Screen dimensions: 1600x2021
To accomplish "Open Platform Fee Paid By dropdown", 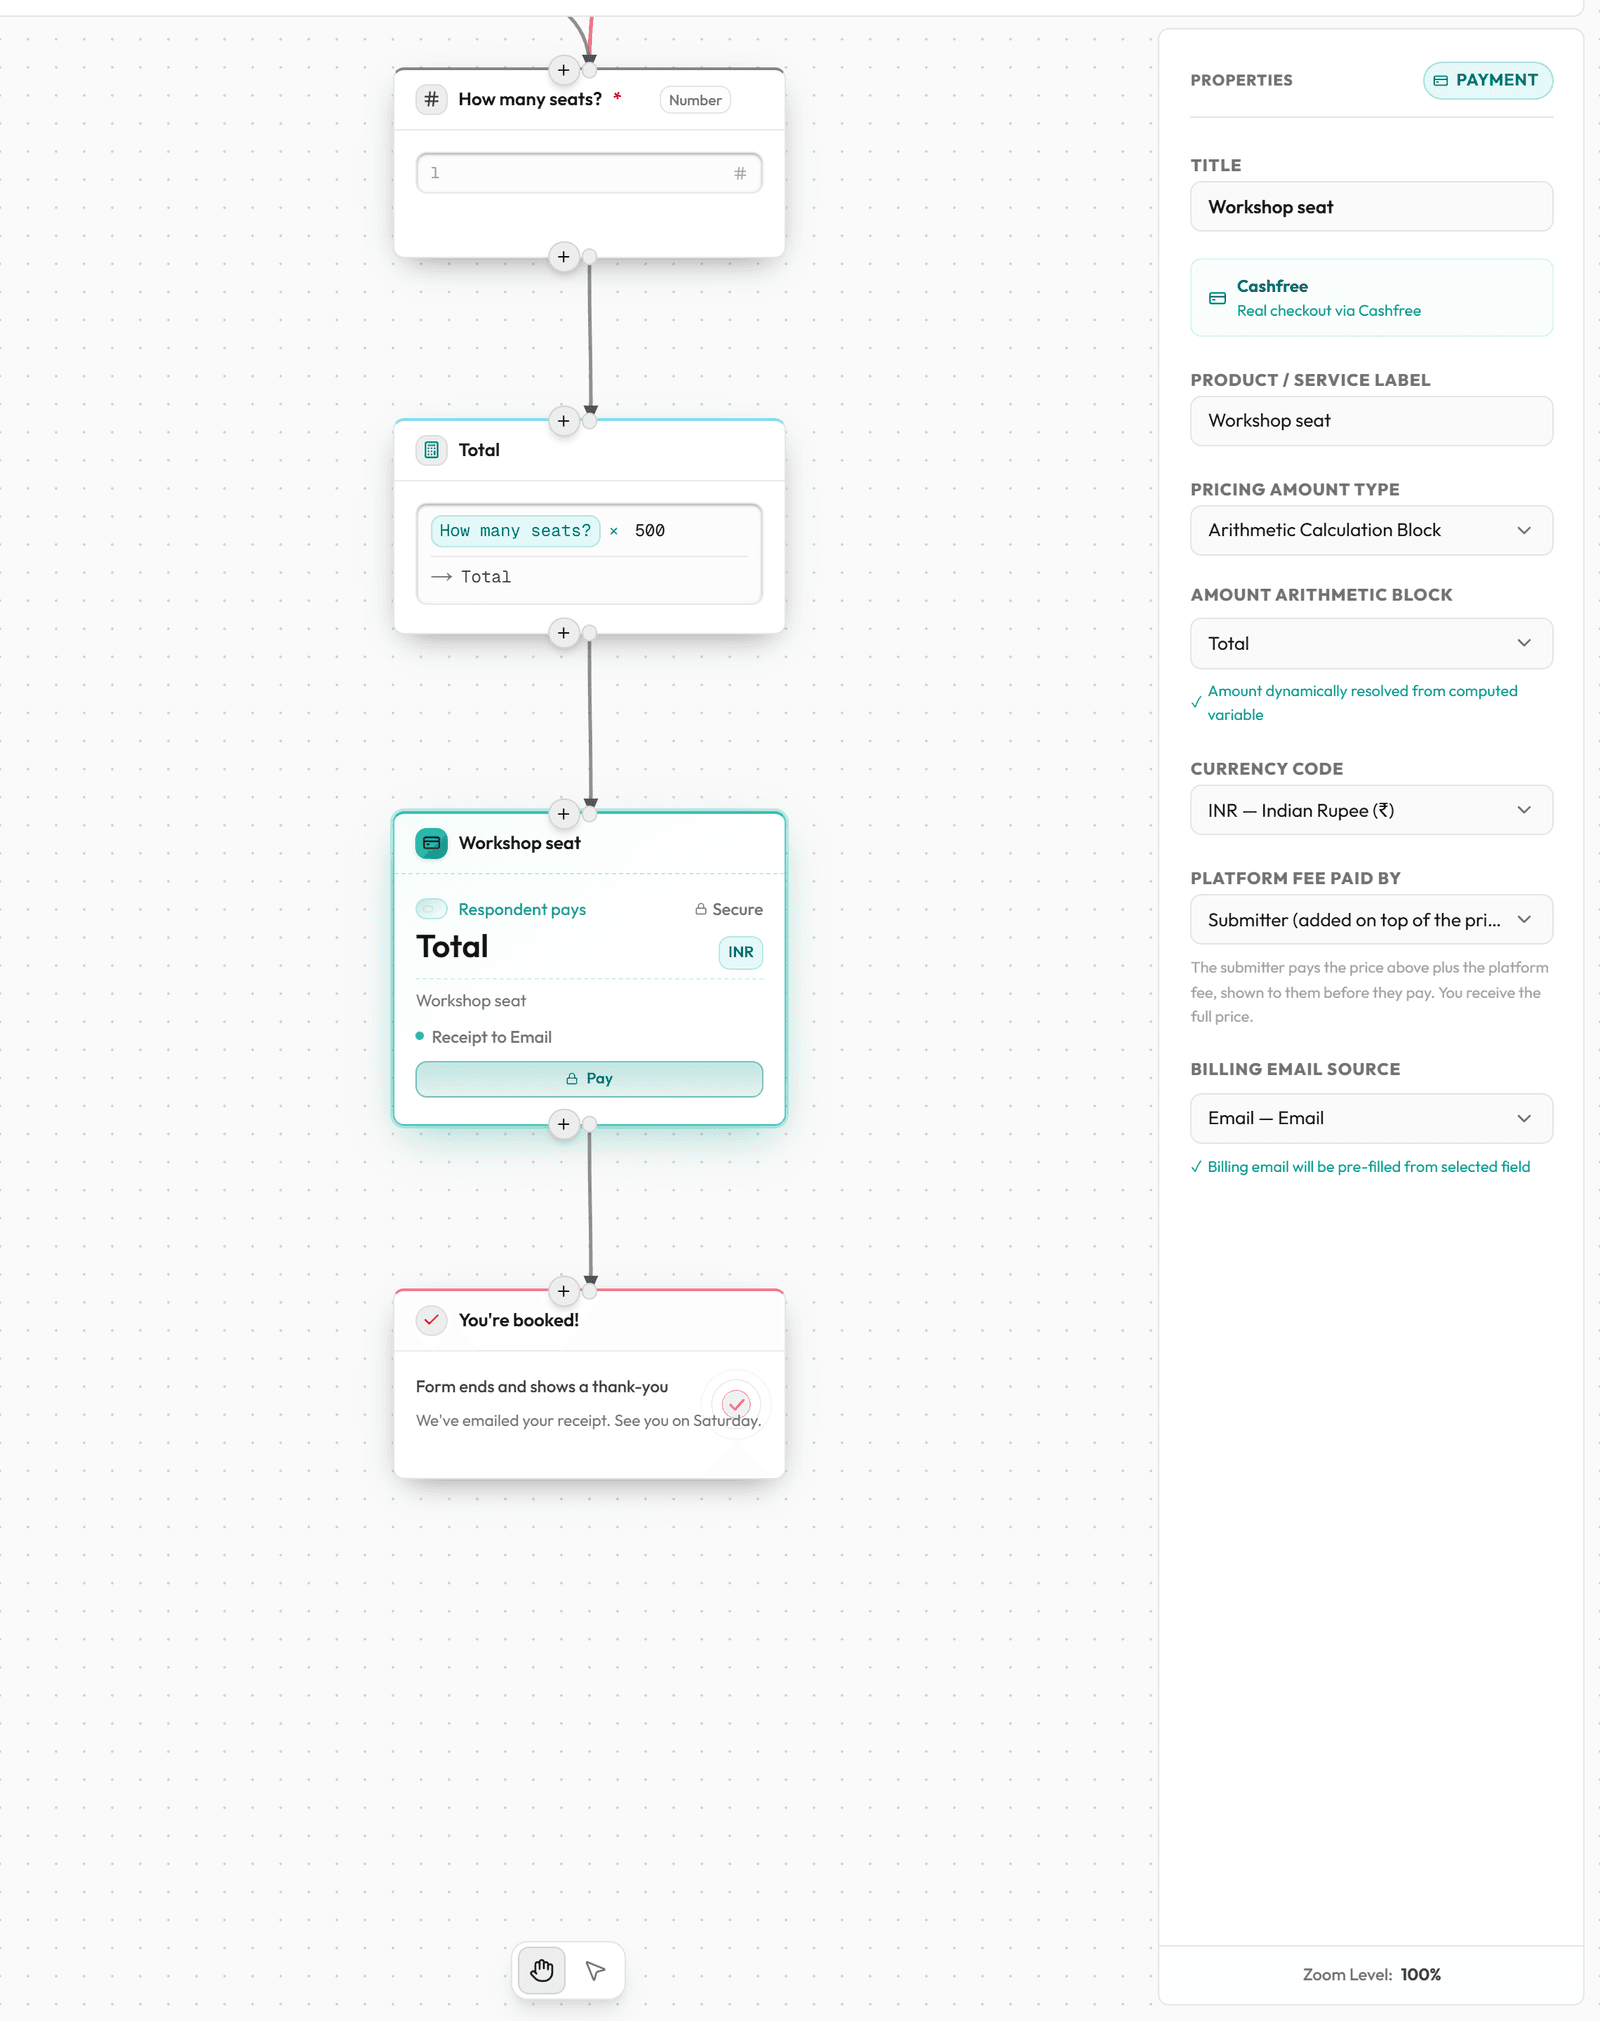I will point(1371,919).
